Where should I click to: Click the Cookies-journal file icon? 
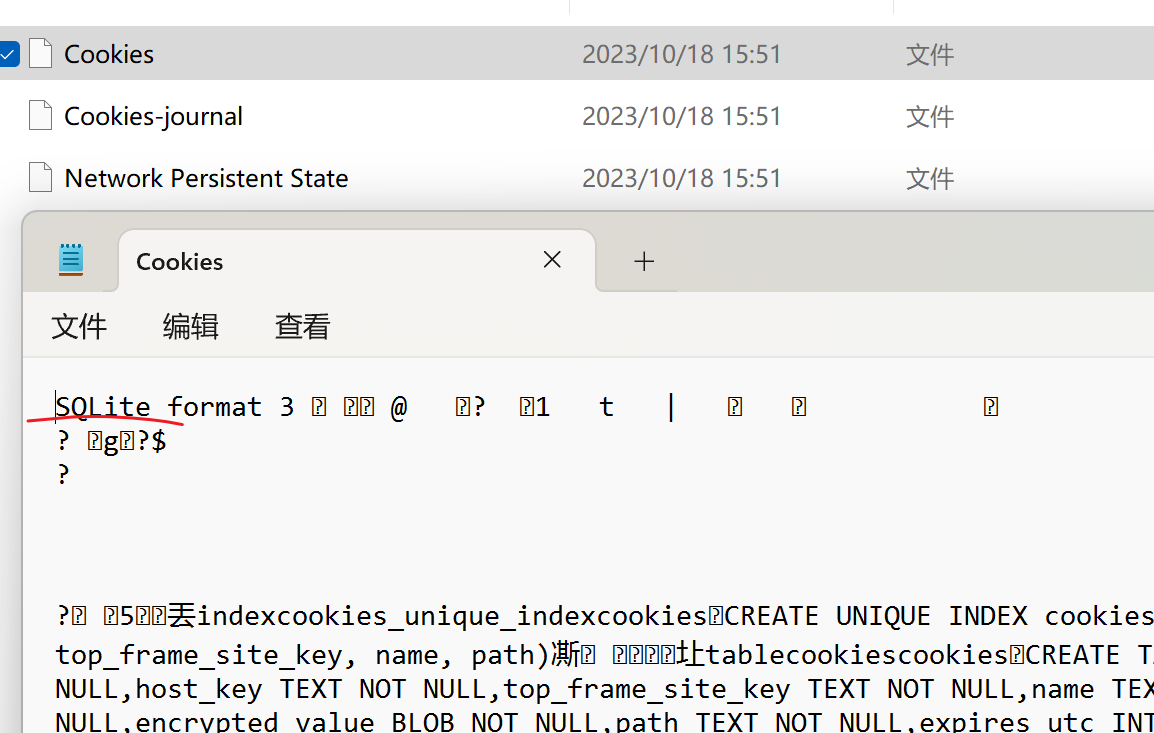[x=41, y=116]
